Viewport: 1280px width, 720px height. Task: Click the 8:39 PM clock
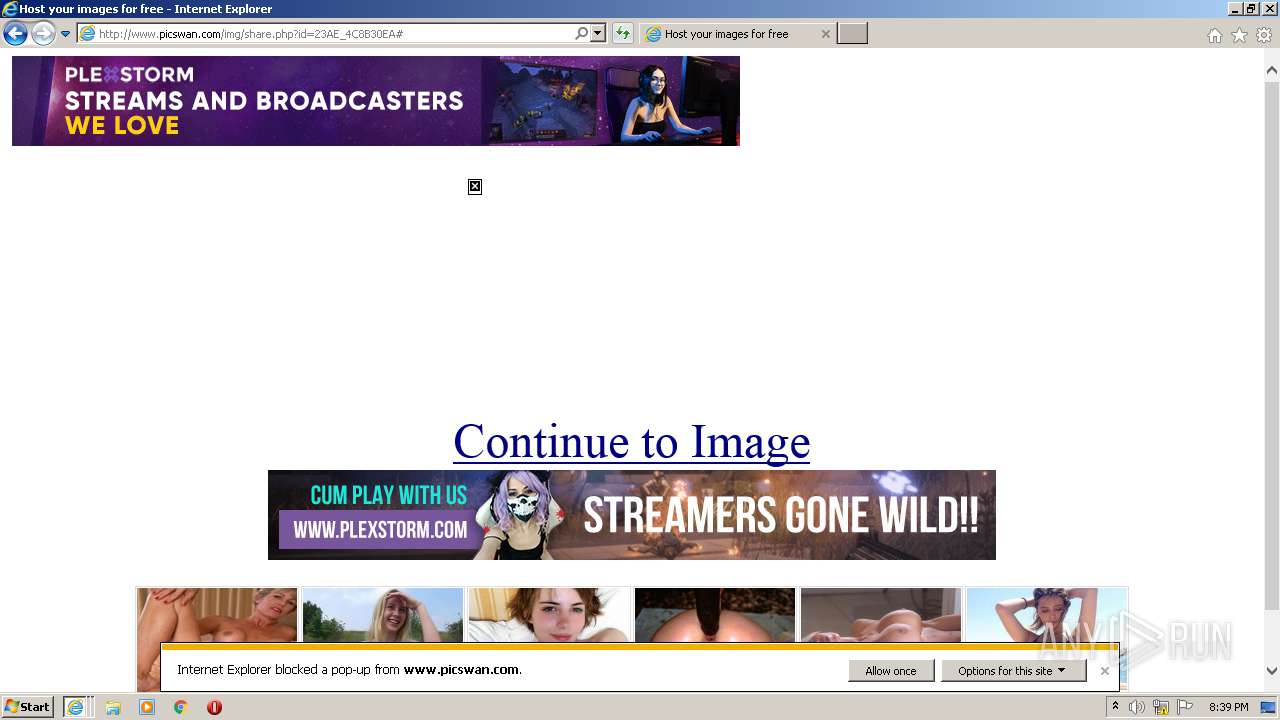click(1228, 707)
